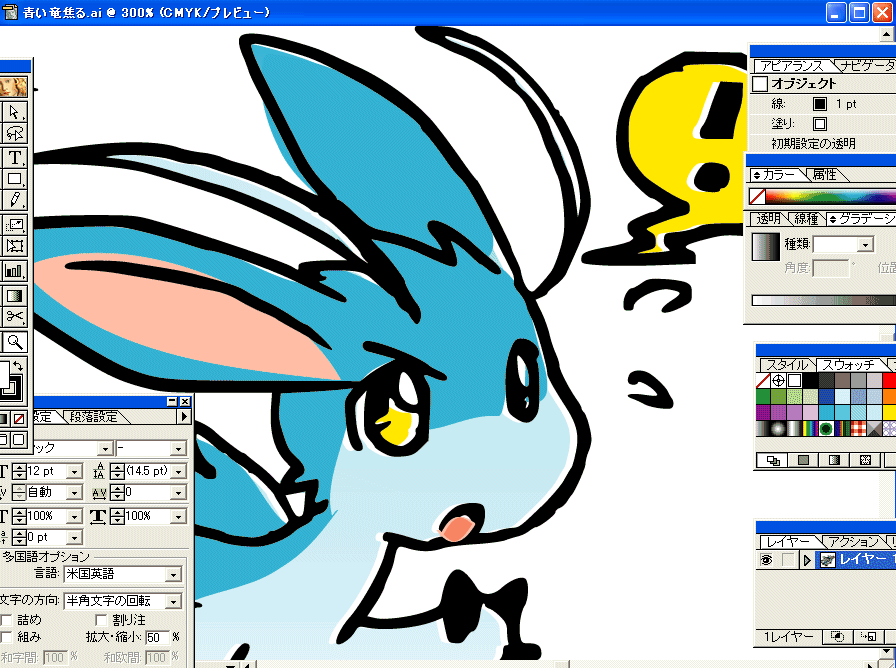Set paint to None in toolbox
The height and width of the screenshot is (668, 896).
point(19,419)
